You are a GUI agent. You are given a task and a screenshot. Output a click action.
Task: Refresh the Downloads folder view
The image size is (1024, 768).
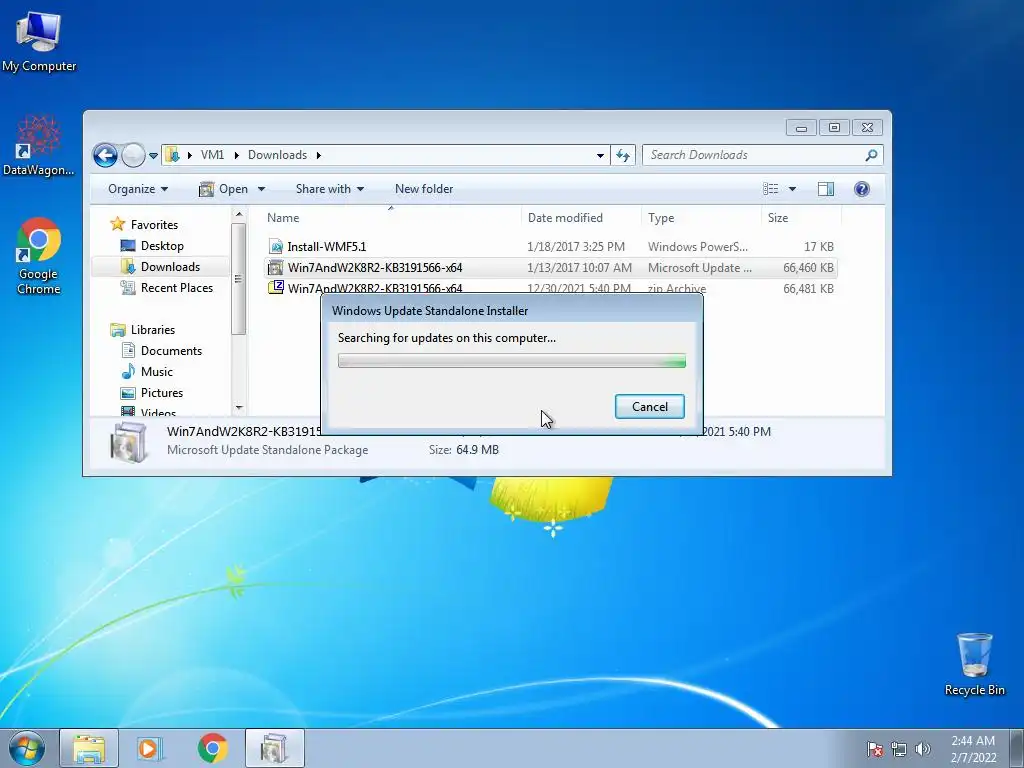[623, 155]
